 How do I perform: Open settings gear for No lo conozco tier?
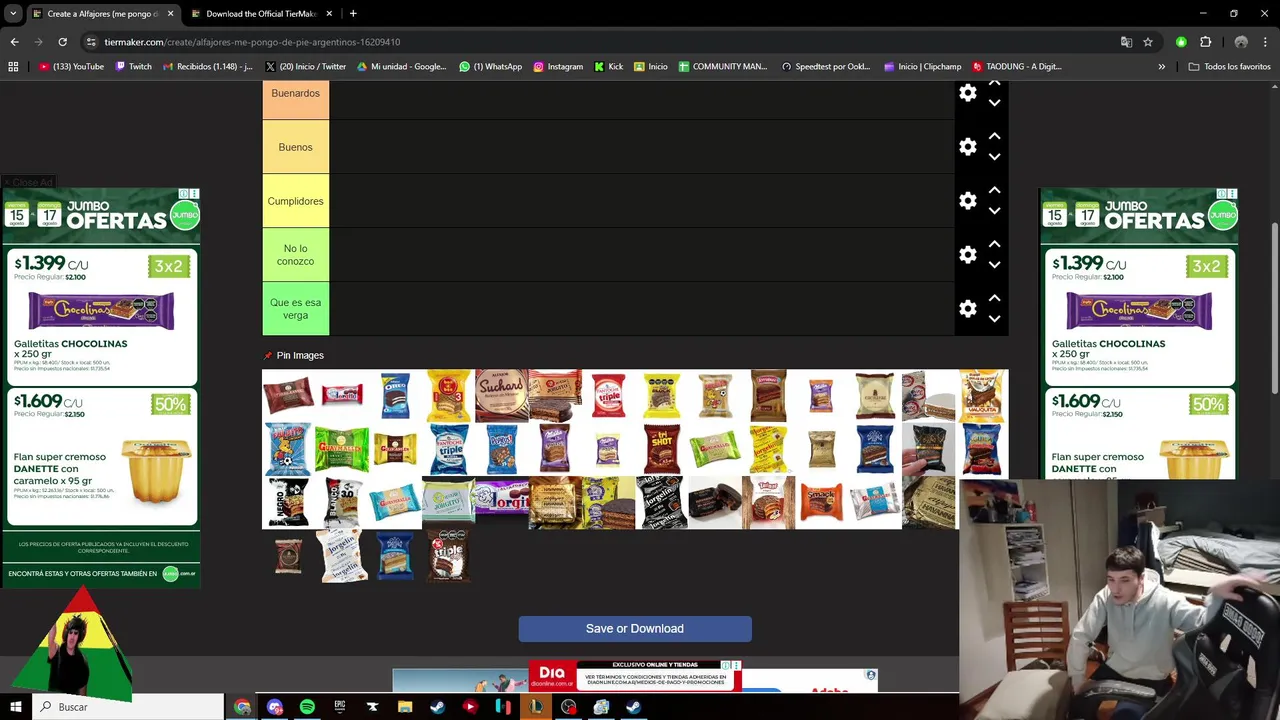(968, 255)
